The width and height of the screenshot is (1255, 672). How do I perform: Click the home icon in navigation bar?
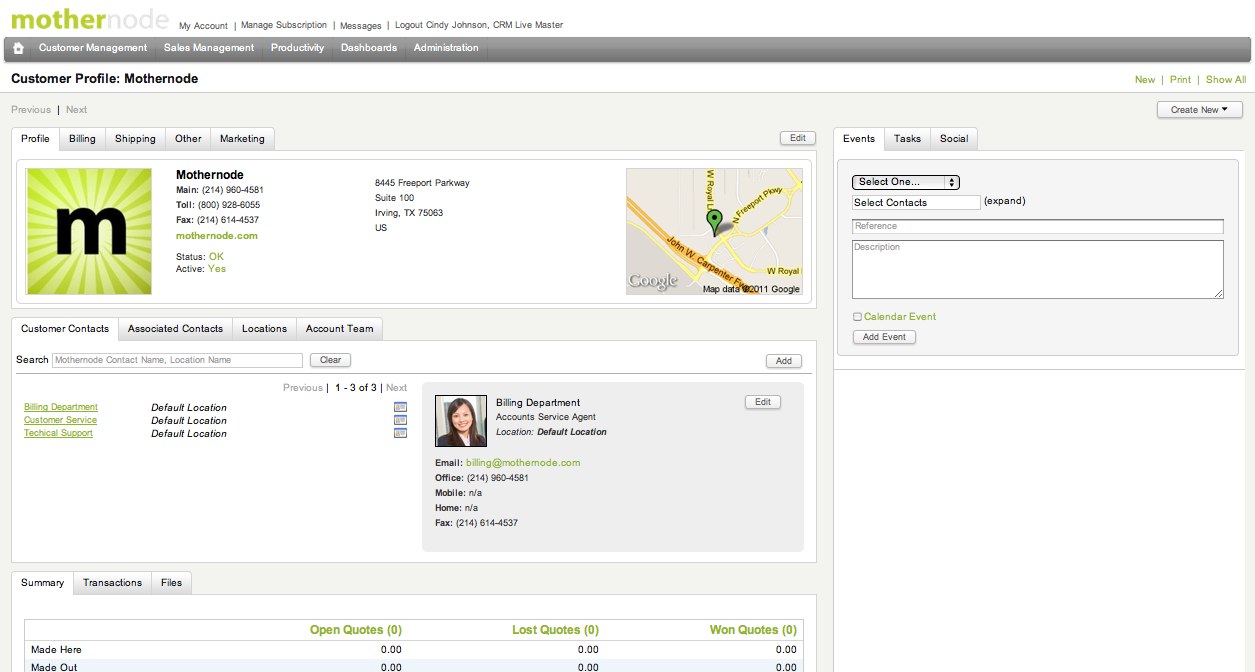coord(18,48)
